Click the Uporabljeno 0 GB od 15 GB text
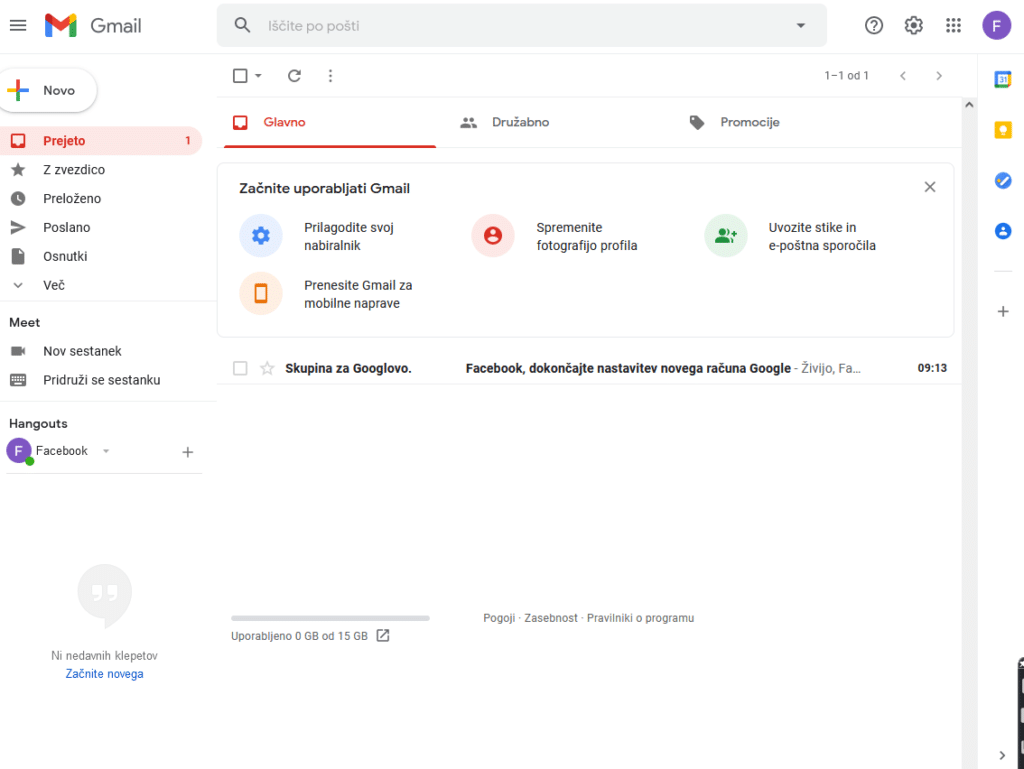Image resolution: width=1024 pixels, height=769 pixels. coord(299,636)
